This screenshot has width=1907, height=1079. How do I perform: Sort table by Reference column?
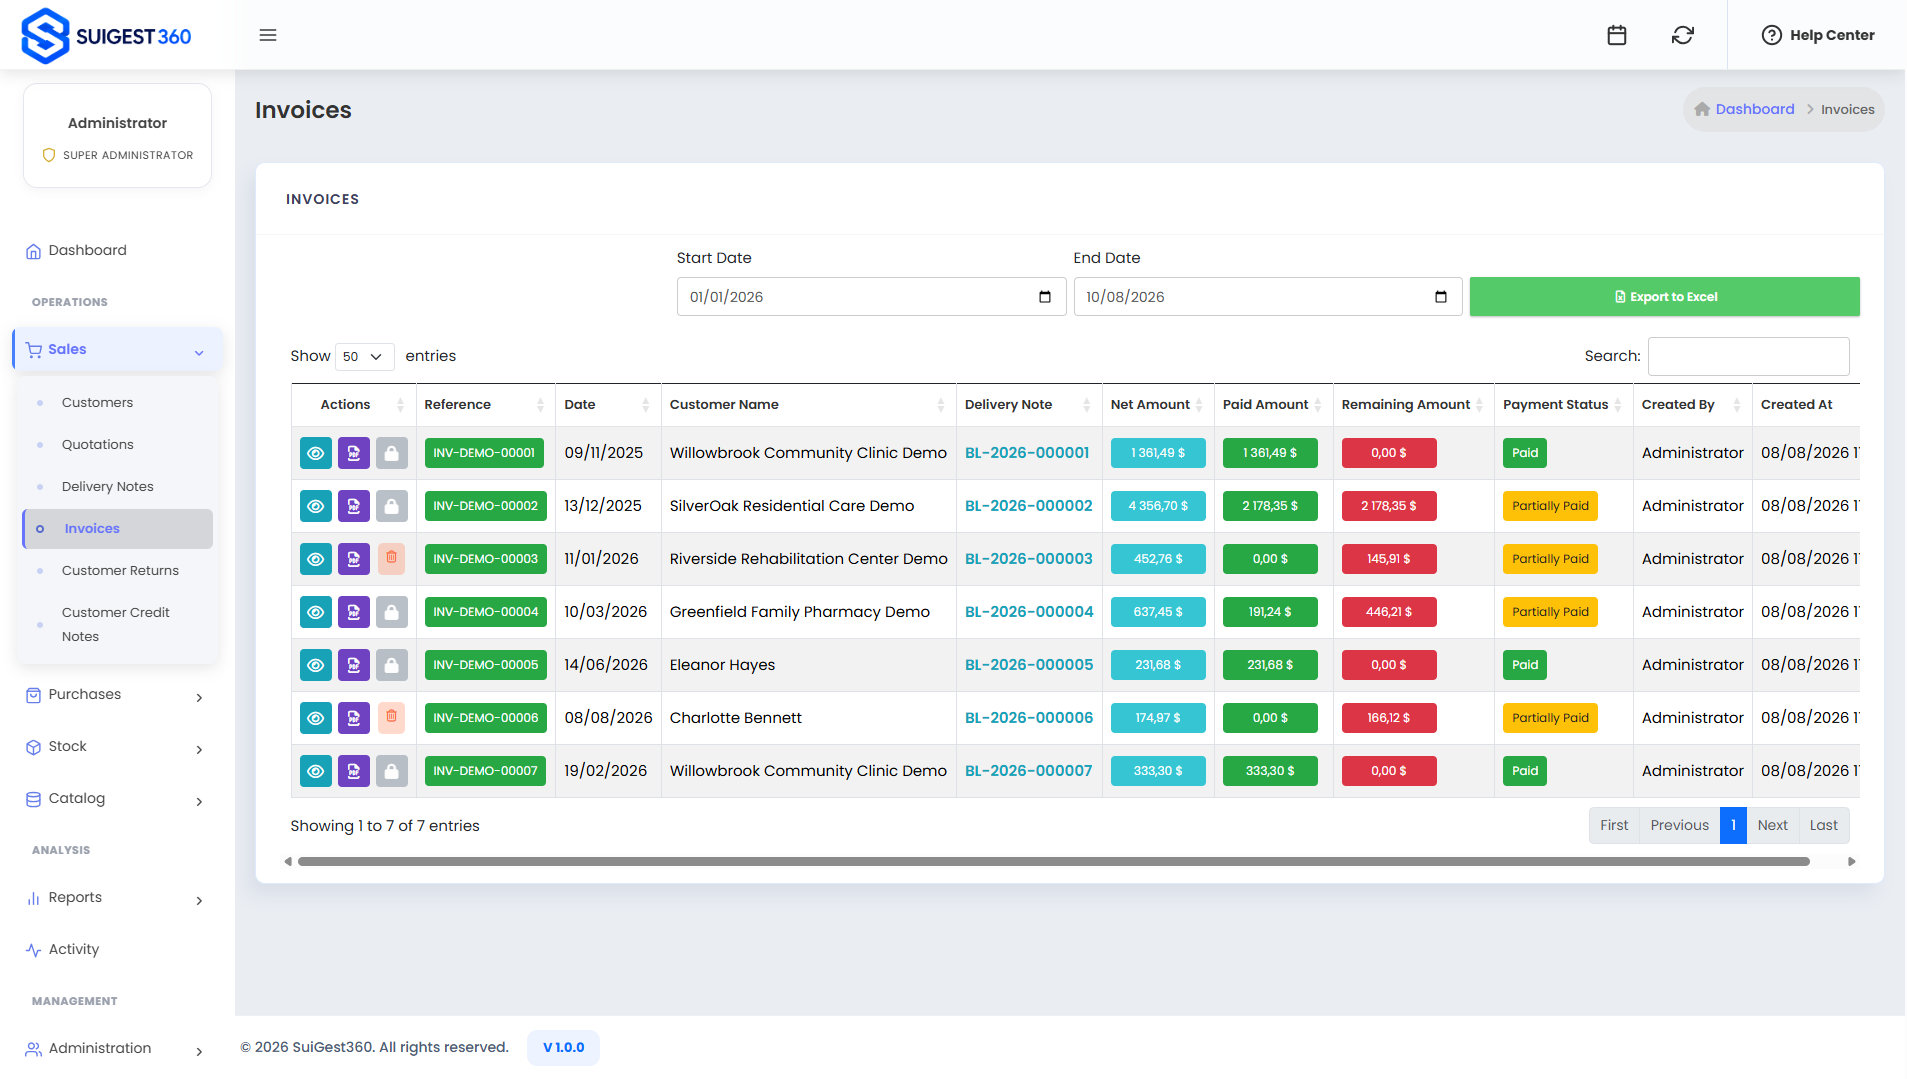point(485,405)
